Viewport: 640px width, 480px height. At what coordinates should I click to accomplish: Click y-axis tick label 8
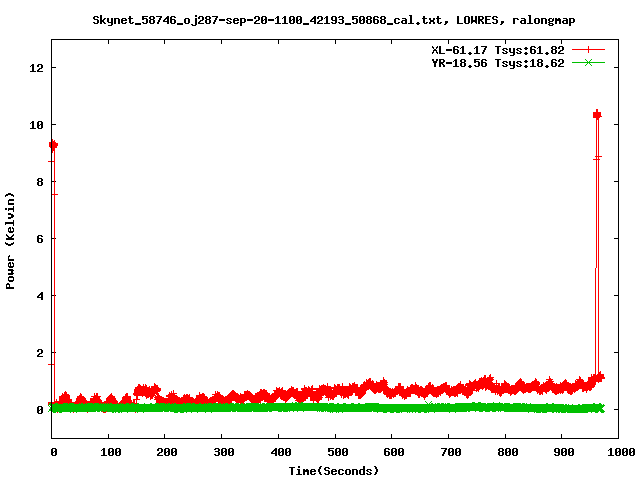click(40, 182)
